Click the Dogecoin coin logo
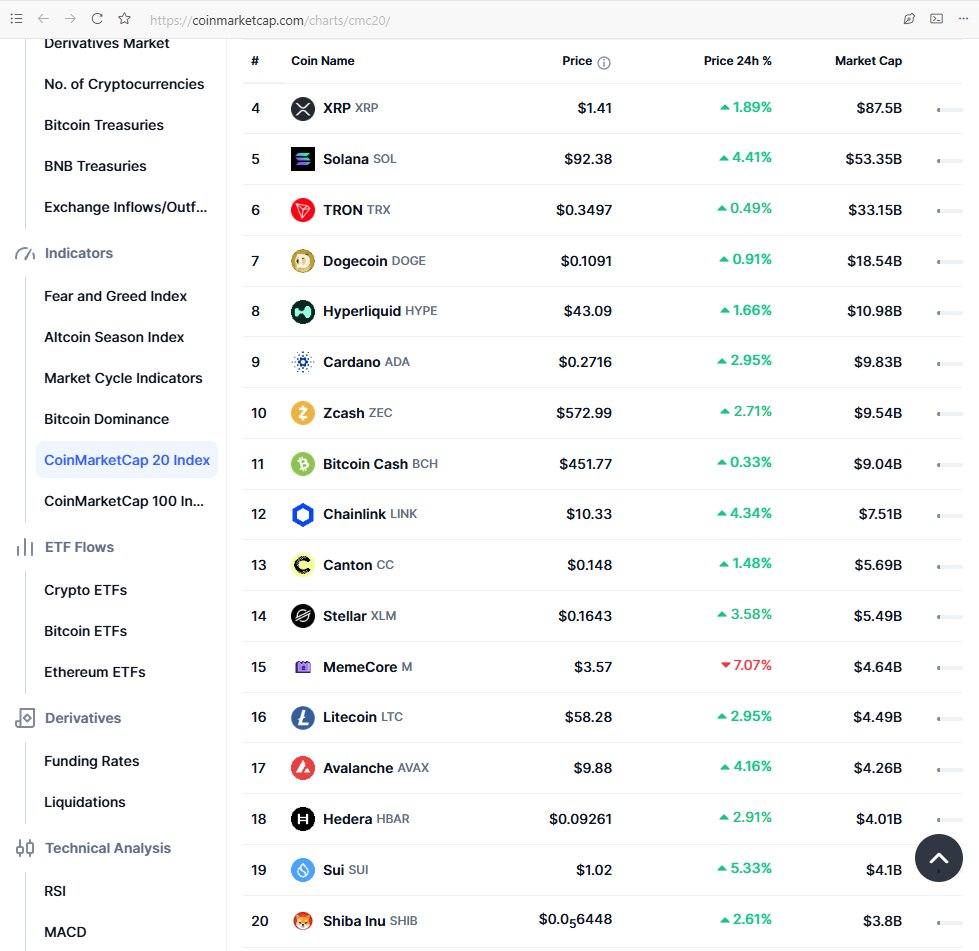This screenshot has height=951, width=979. click(x=303, y=261)
